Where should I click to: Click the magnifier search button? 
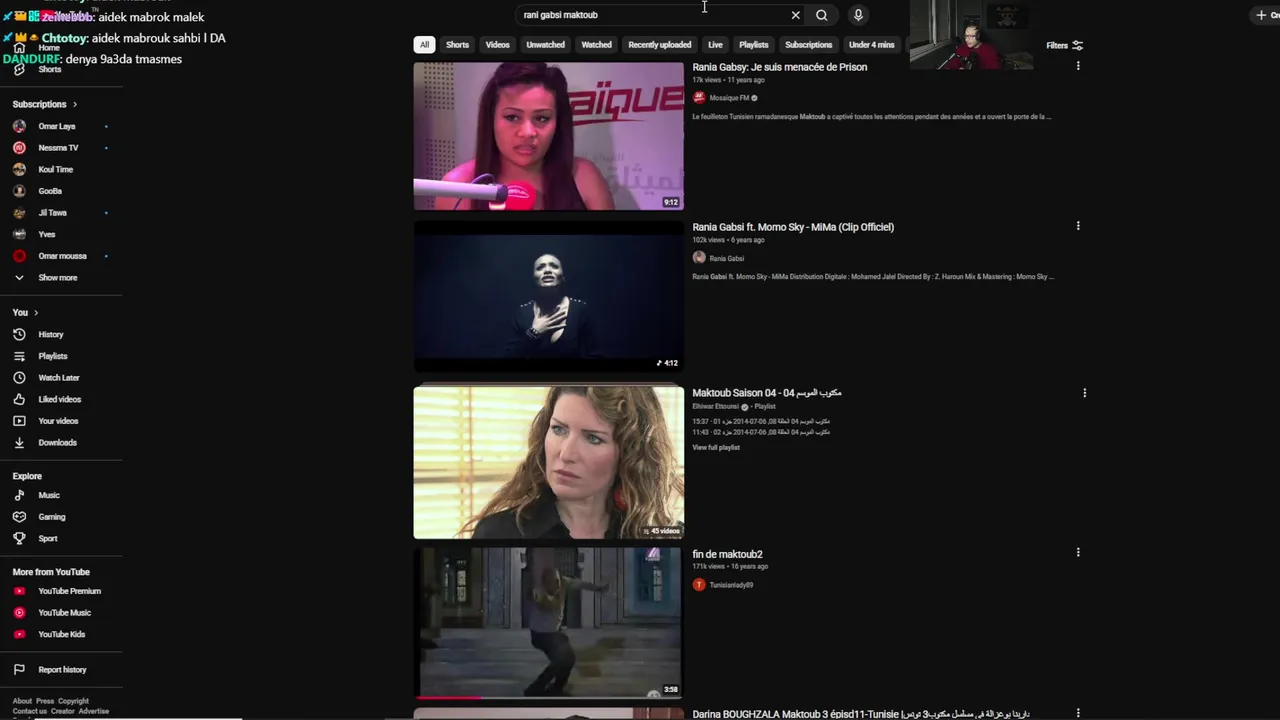point(821,15)
